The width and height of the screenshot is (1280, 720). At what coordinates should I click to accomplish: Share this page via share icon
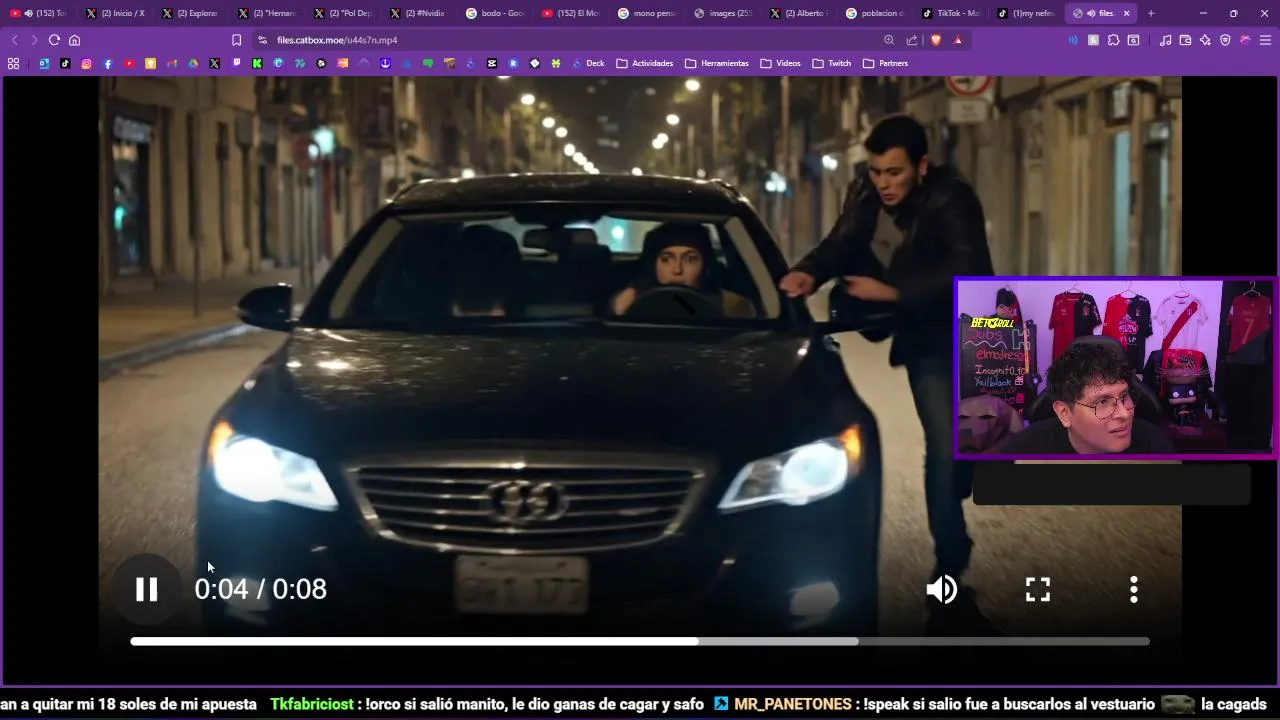tap(912, 40)
